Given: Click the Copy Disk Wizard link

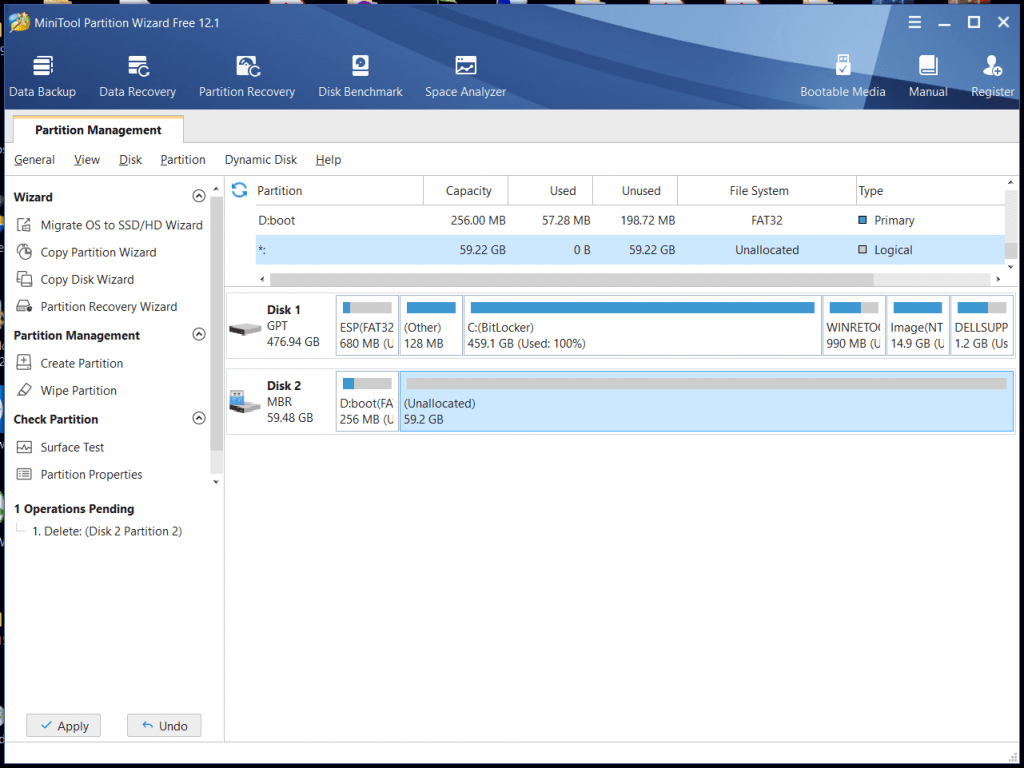Looking at the screenshot, I should point(88,280).
